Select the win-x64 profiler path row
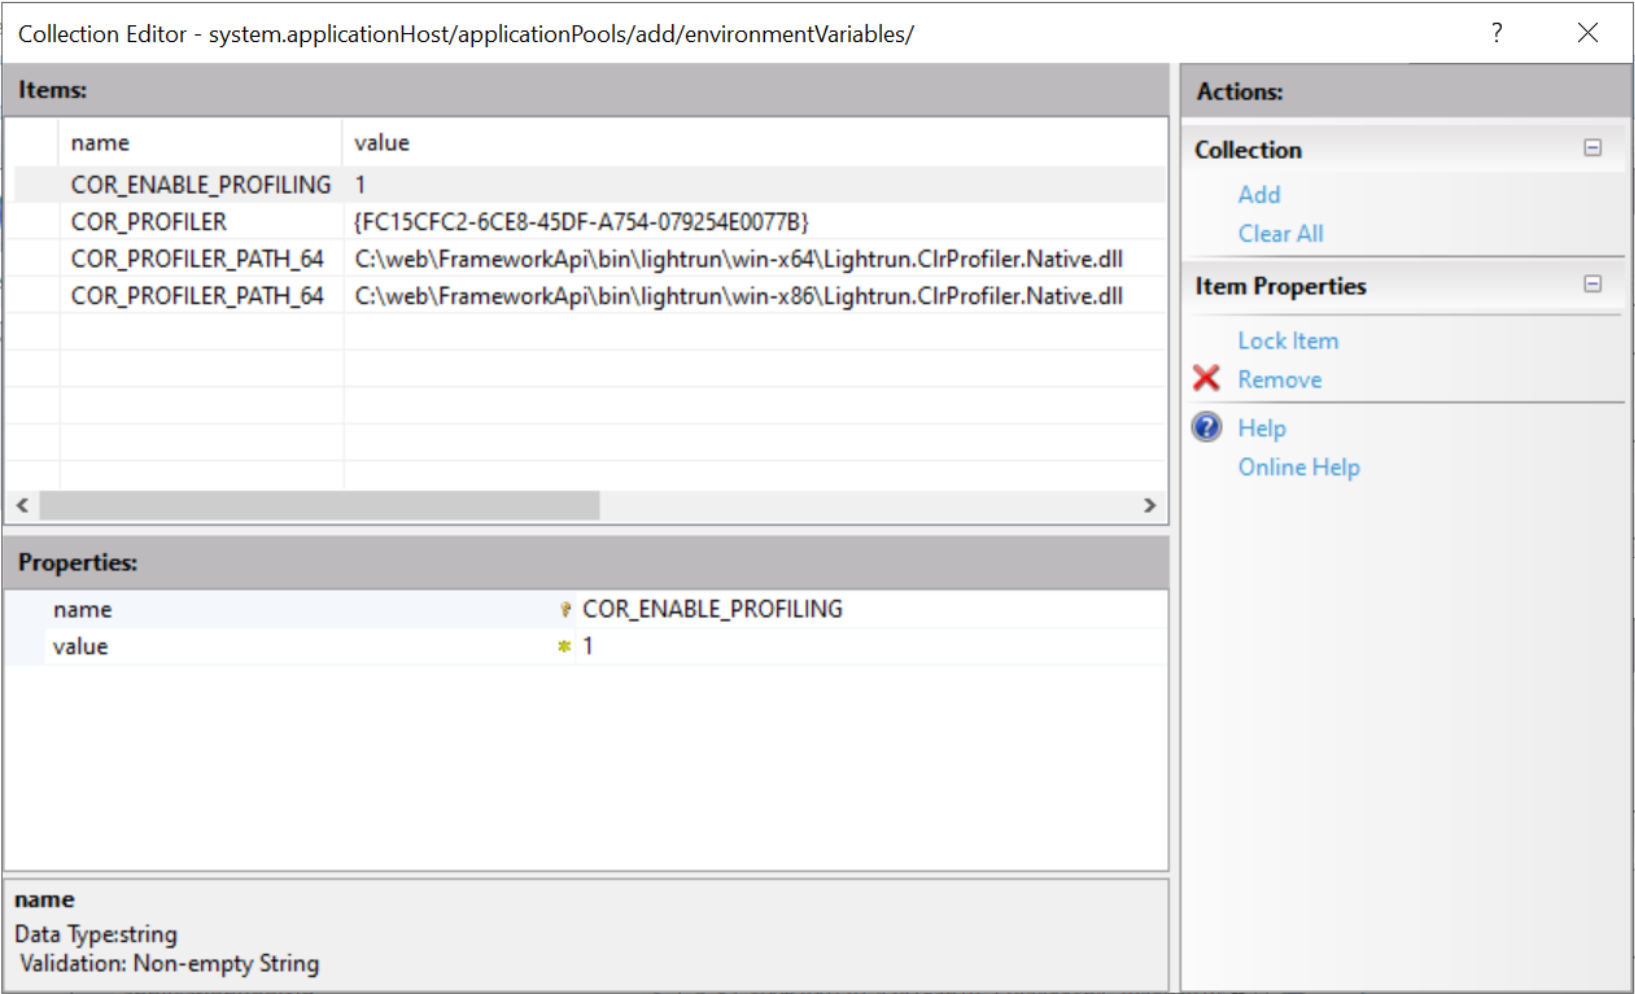 tap(737, 259)
